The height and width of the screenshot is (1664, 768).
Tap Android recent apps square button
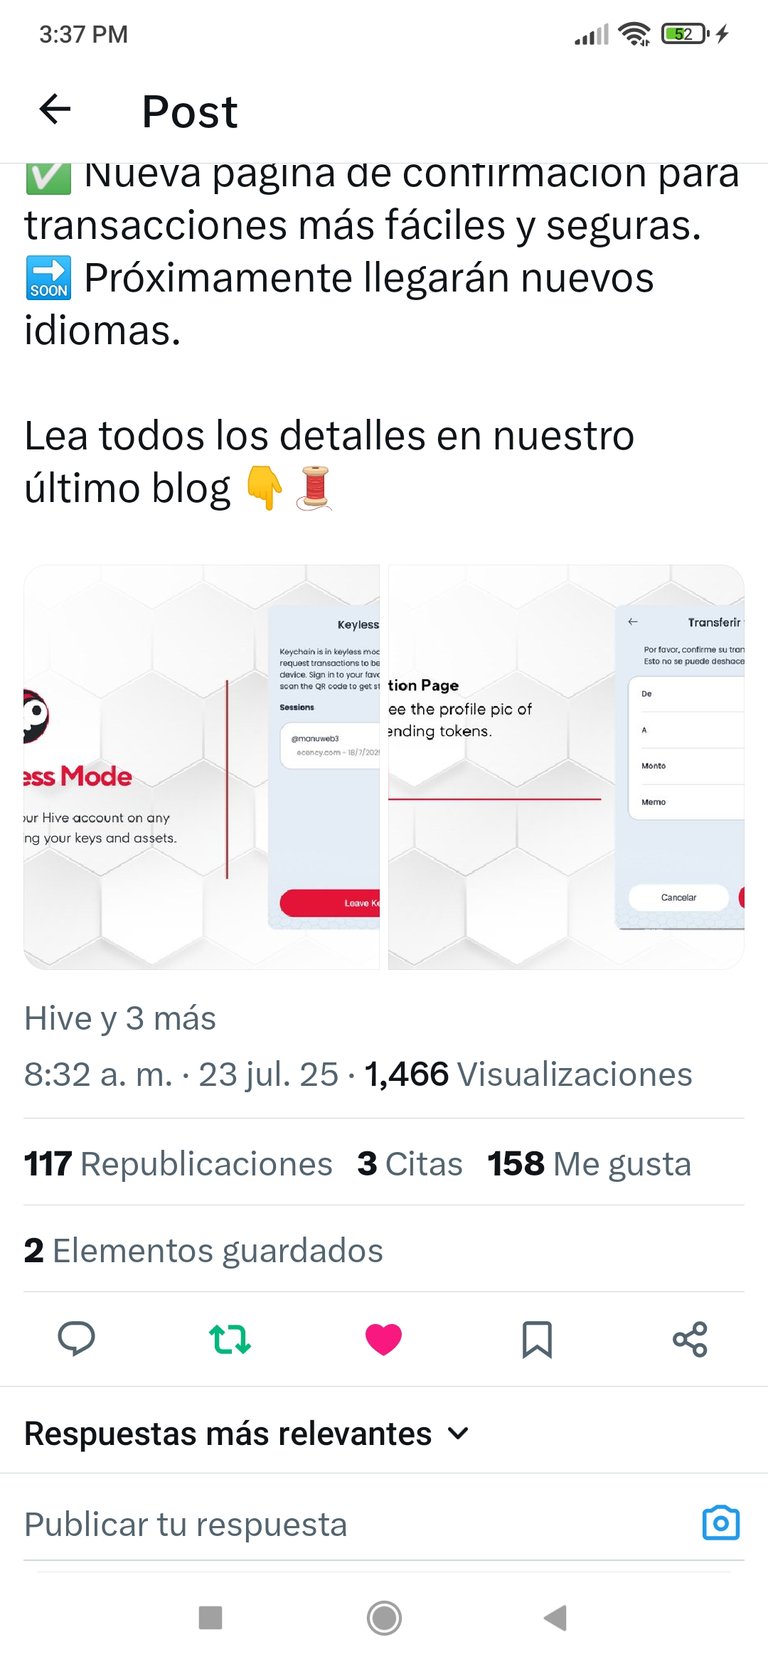coord(210,1617)
